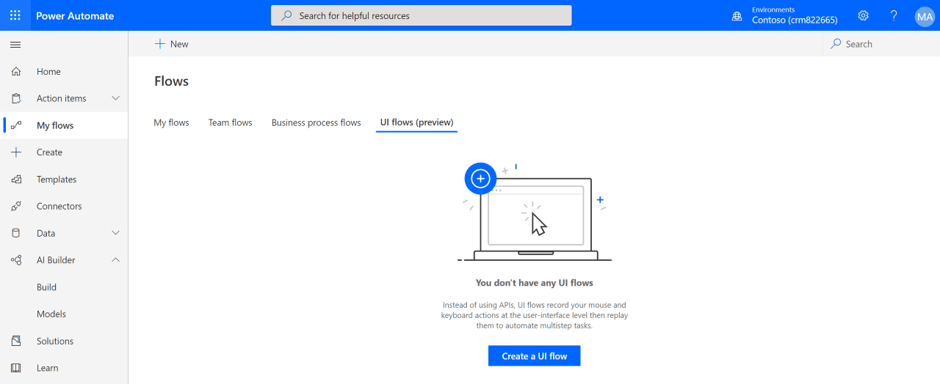Click the blue plus circle on illustration
Image resolution: width=940 pixels, height=384 pixels.
[x=480, y=179]
